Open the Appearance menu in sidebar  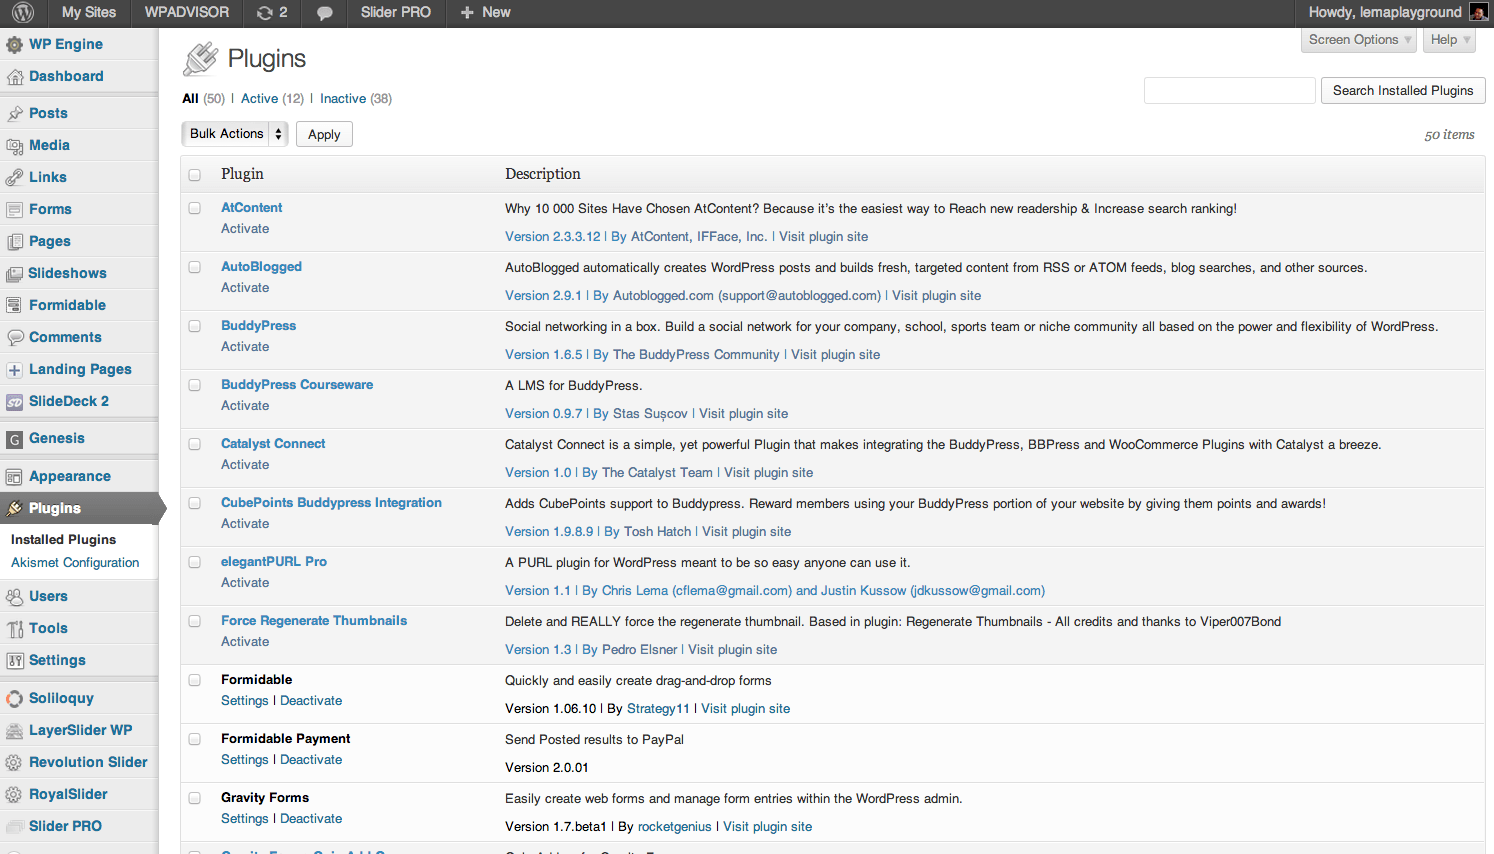click(70, 477)
